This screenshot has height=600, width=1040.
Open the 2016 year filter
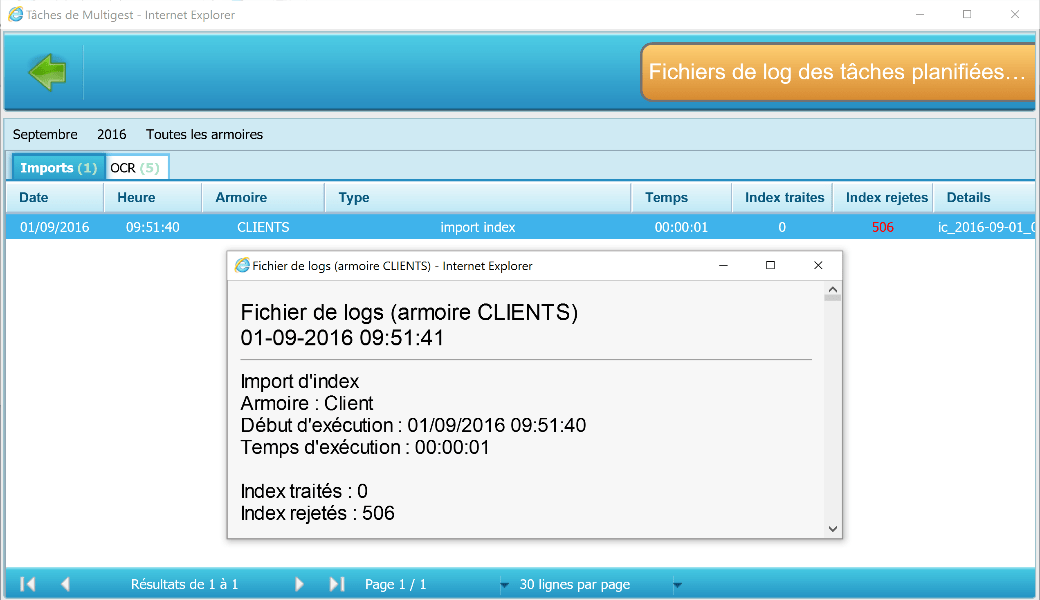click(111, 134)
